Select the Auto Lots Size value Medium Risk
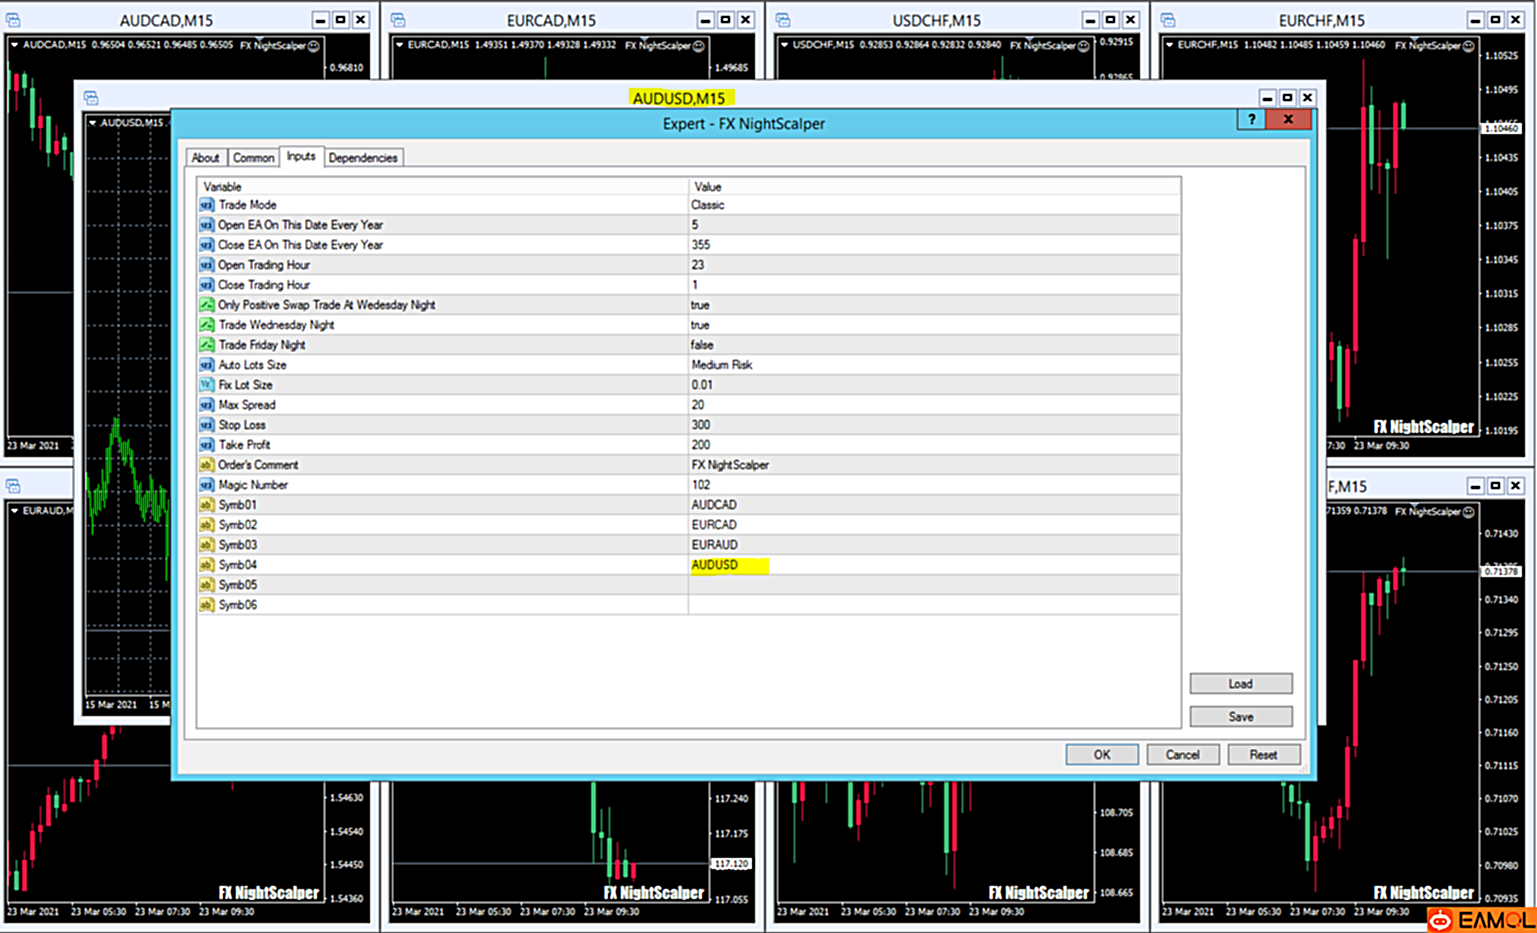The width and height of the screenshot is (1537, 933). (722, 365)
